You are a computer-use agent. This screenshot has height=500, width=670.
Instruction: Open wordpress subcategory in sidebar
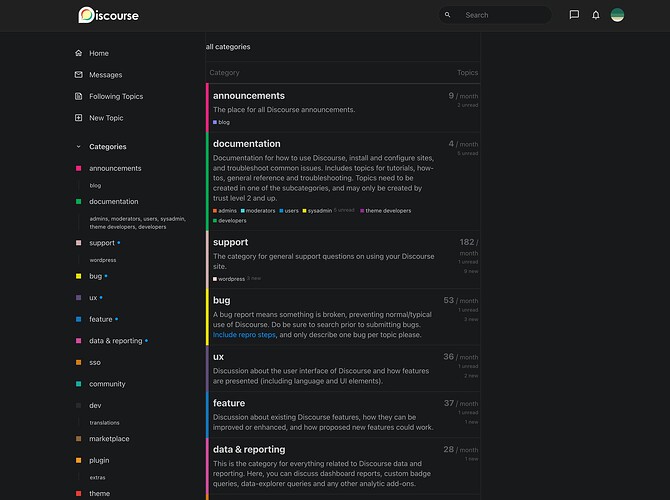[x=103, y=260]
